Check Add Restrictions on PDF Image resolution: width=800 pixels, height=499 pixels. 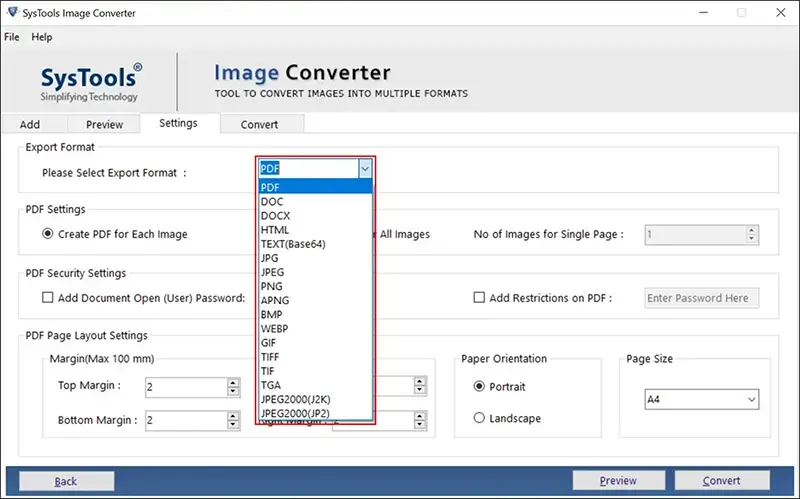point(479,297)
